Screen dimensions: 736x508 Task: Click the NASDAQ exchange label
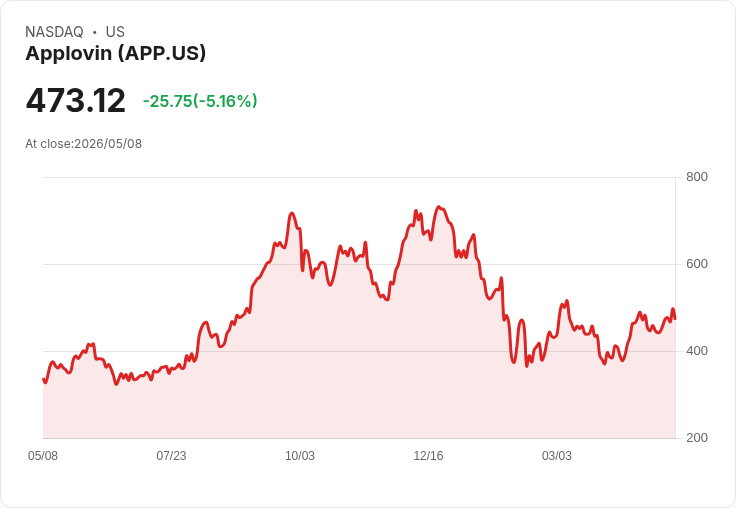[54, 32]
